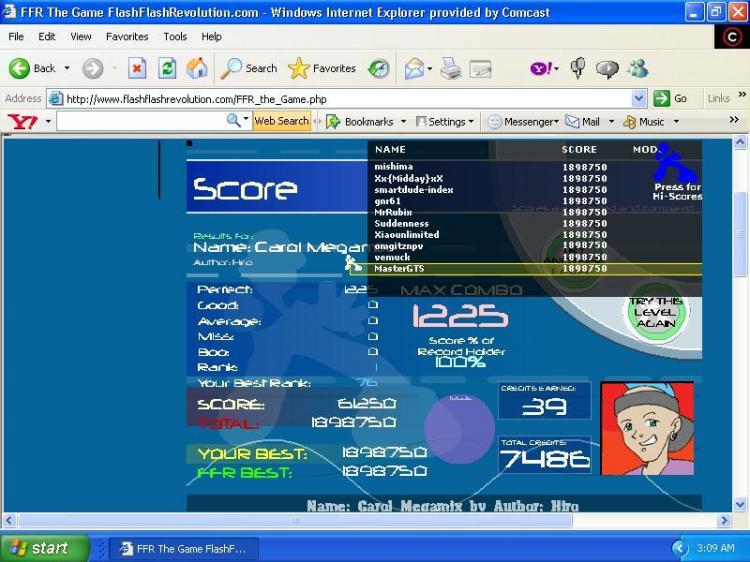Open the Mail envelope toolbar icon
Image resolution: width=750 pixels, height=562 pixels.
coord(414,68)
